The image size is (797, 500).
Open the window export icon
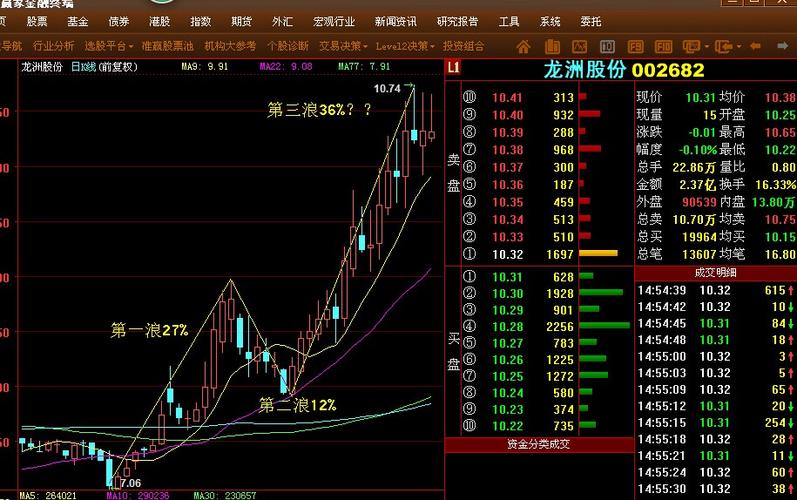tap(724, 47)
